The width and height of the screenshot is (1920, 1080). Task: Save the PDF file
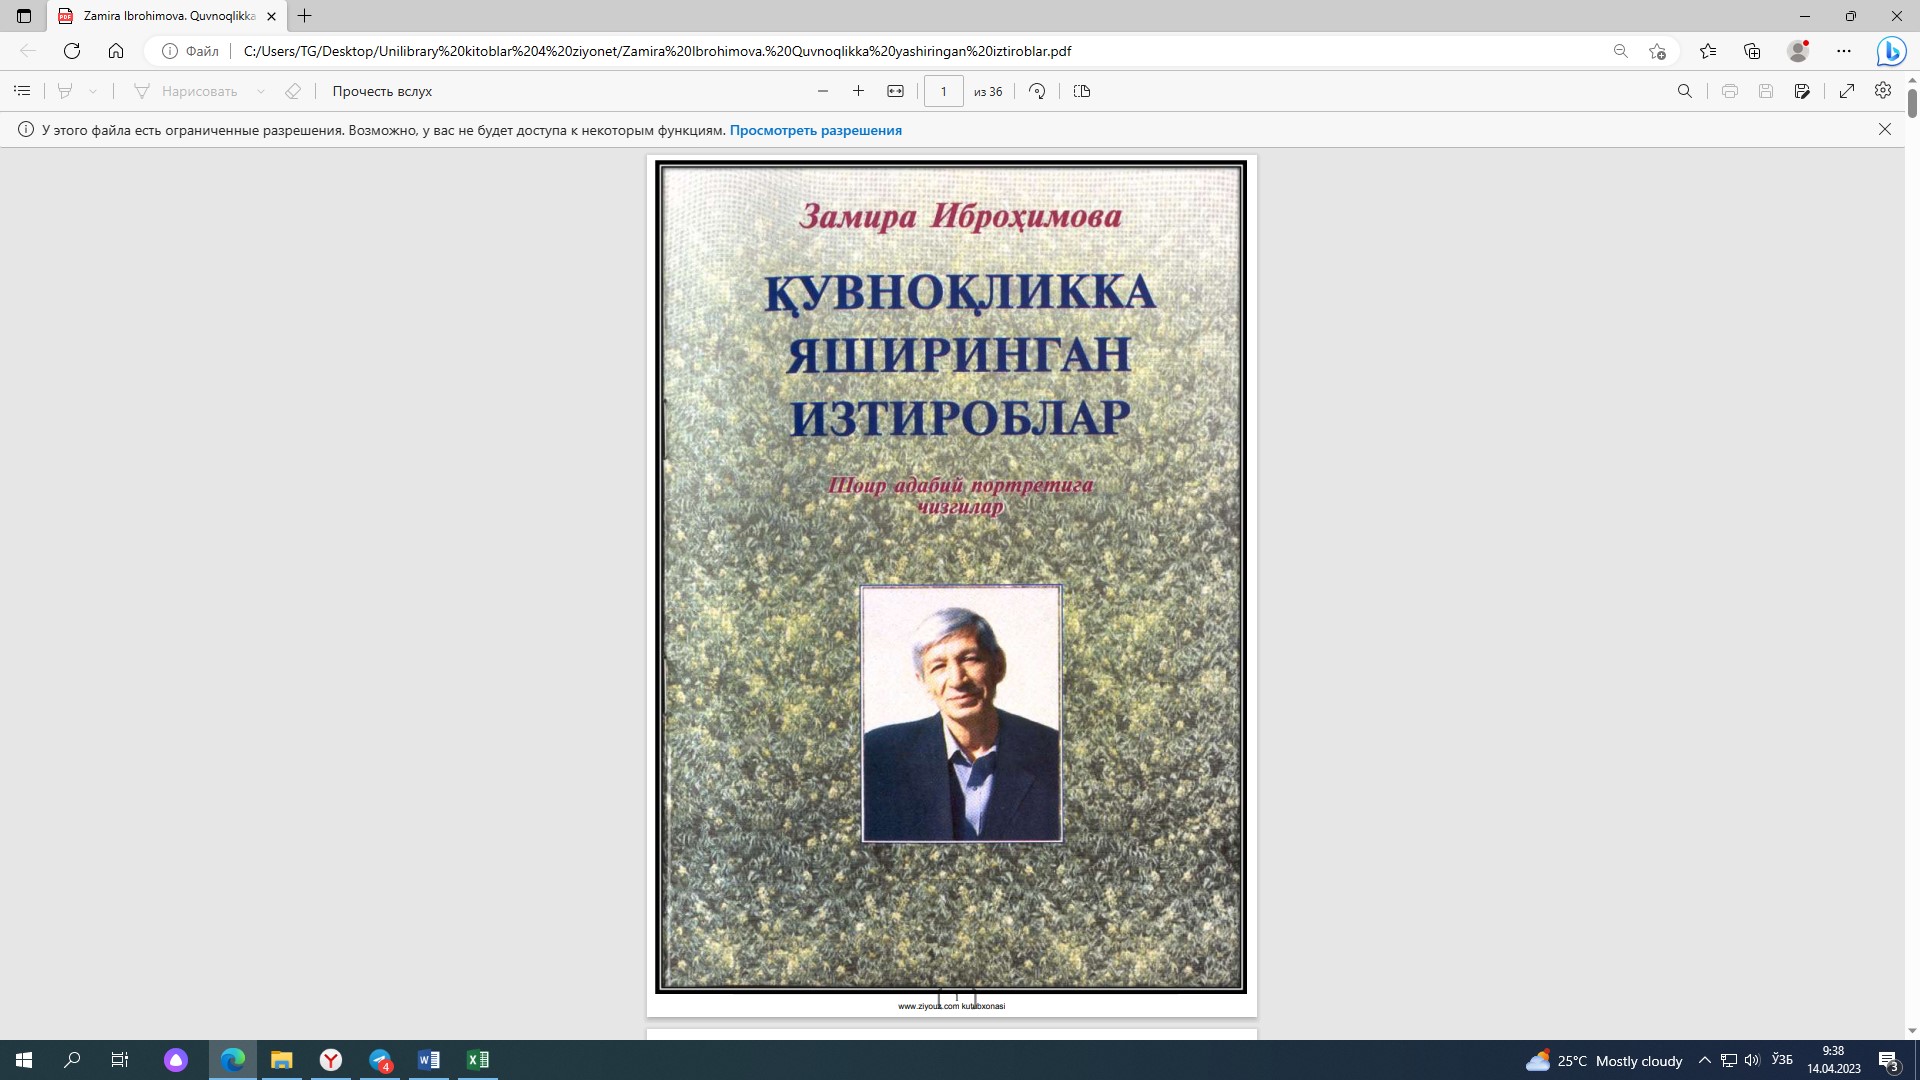1768,91
